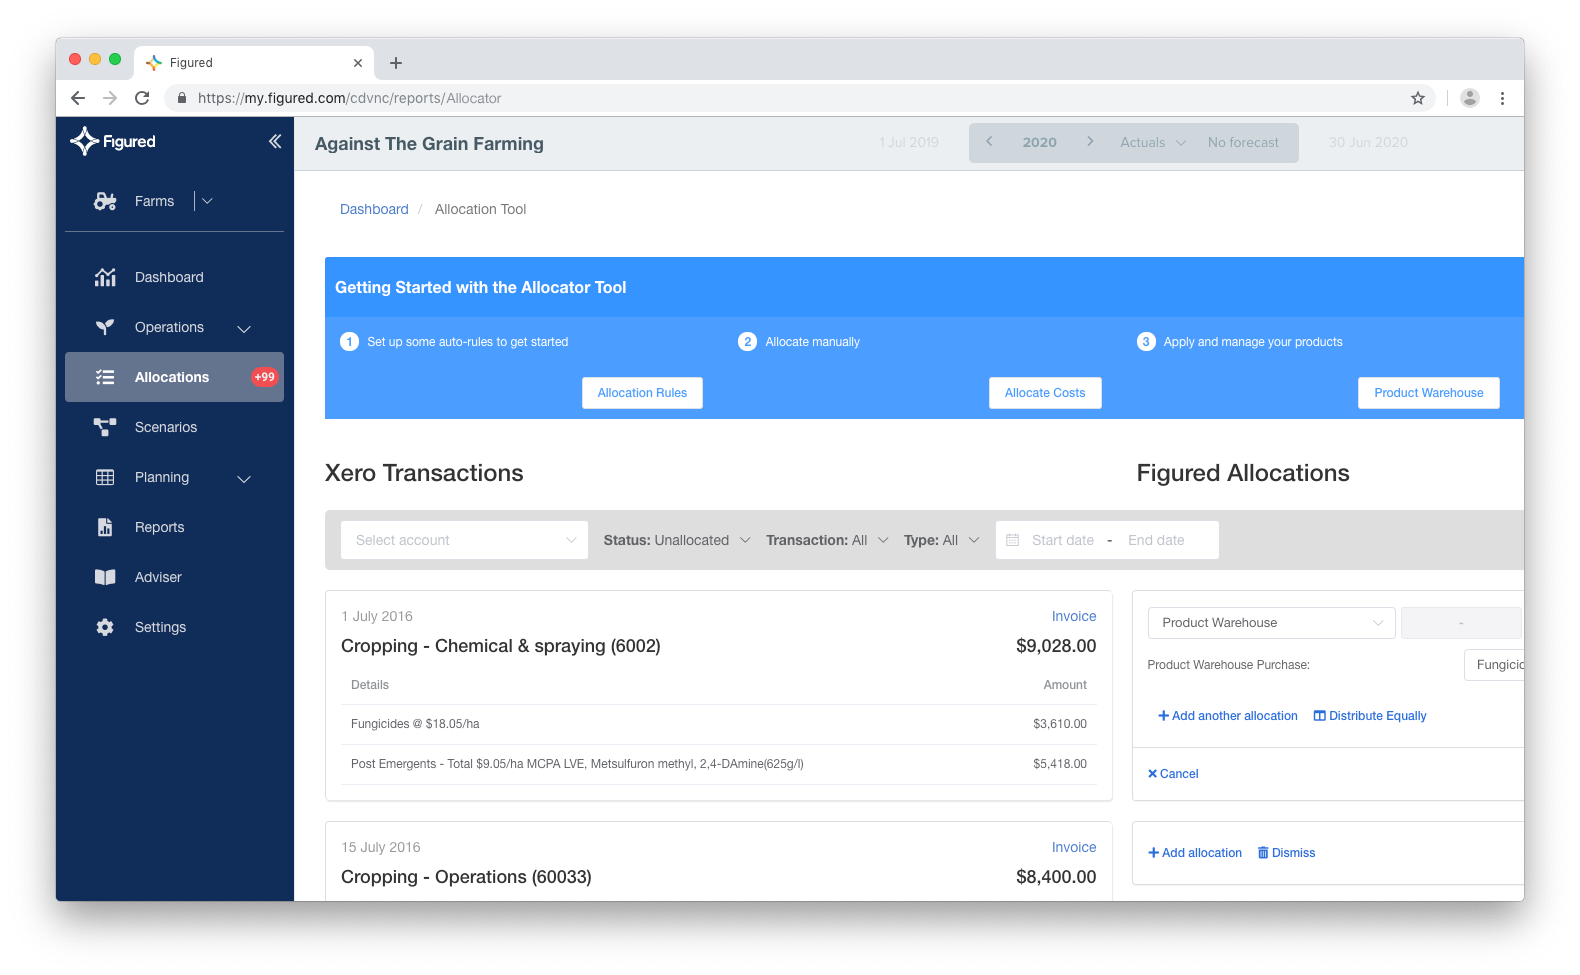Open the 1 July 2016 Invoice link
This screenshot has width=1580, height=975.
click(1074, 616)
